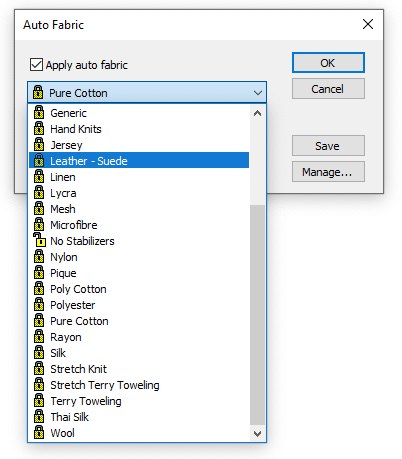Click the unlocked padlock icon beside No Stabilizers

pos(39,240)
